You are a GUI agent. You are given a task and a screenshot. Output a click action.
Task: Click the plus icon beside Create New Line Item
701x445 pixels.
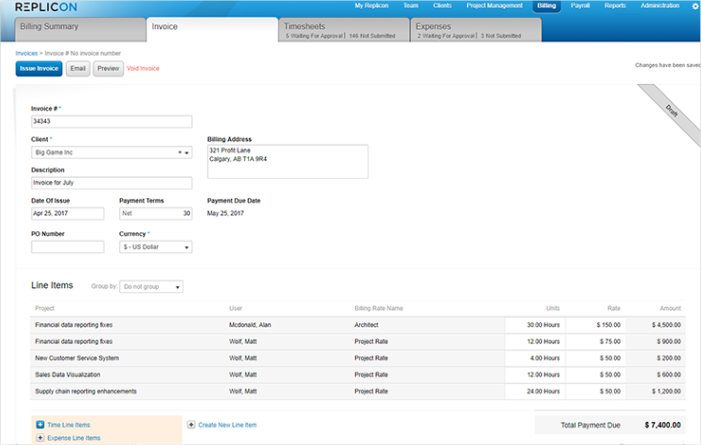[x=191, y=424]
